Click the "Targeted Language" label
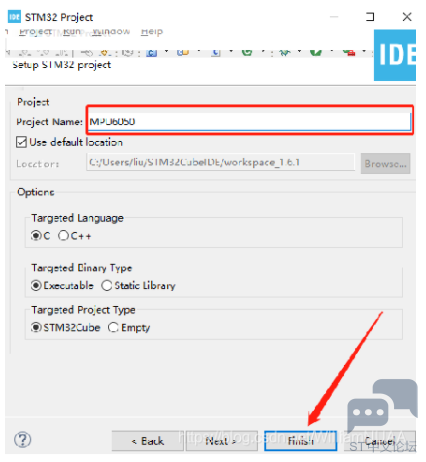The width and height of the screenshot is (426, 462). point(77,218)
